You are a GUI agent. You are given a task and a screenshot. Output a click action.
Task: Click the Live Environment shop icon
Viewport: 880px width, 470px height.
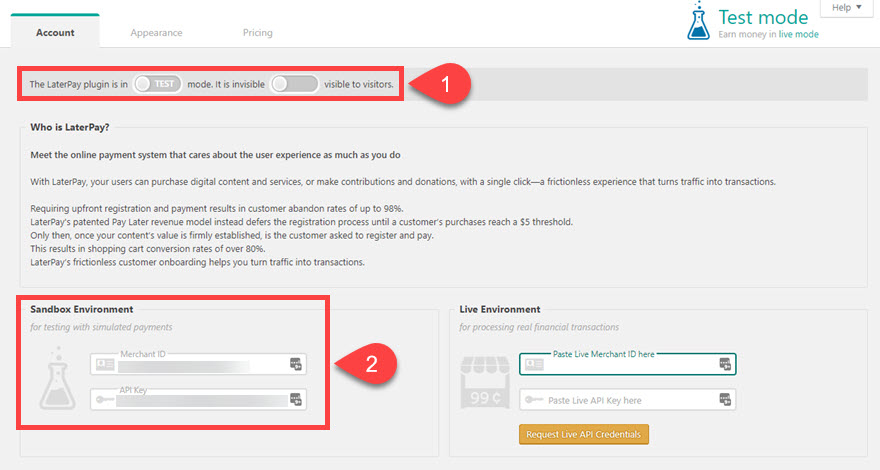[485, 382]
